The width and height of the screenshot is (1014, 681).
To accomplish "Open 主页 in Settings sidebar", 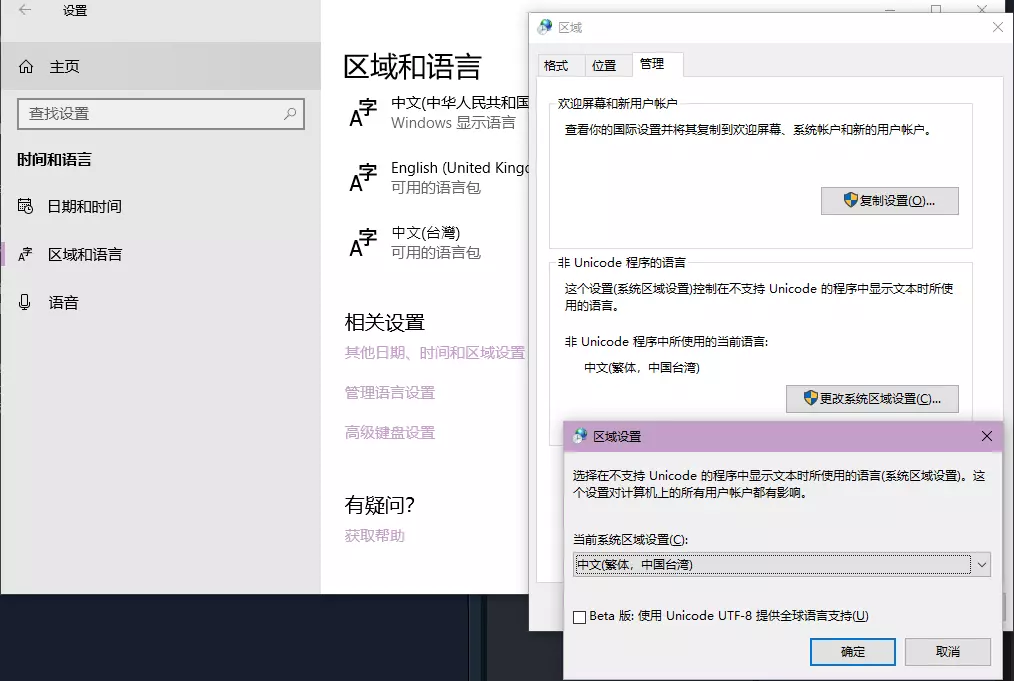I will coord(160,66).
